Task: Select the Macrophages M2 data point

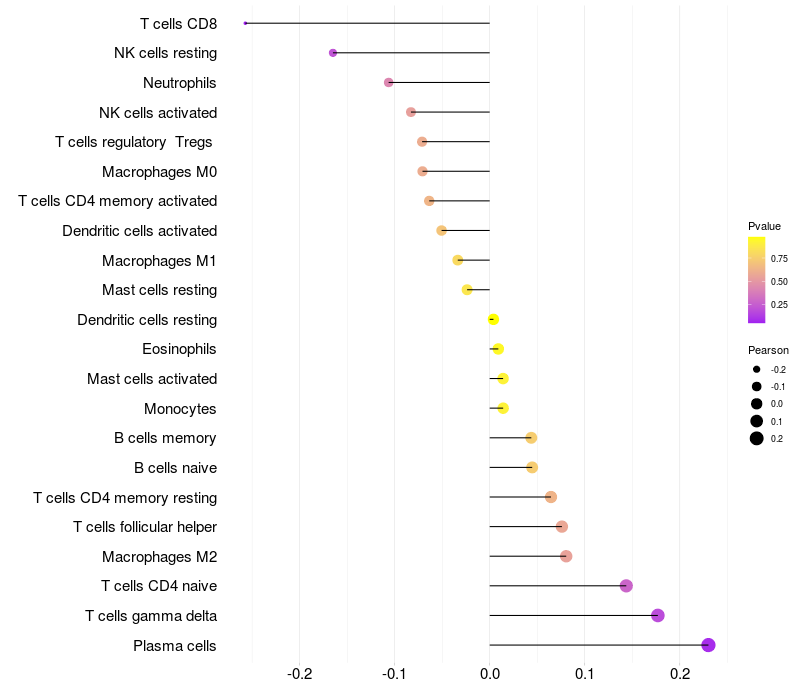Action: (566, 556)
